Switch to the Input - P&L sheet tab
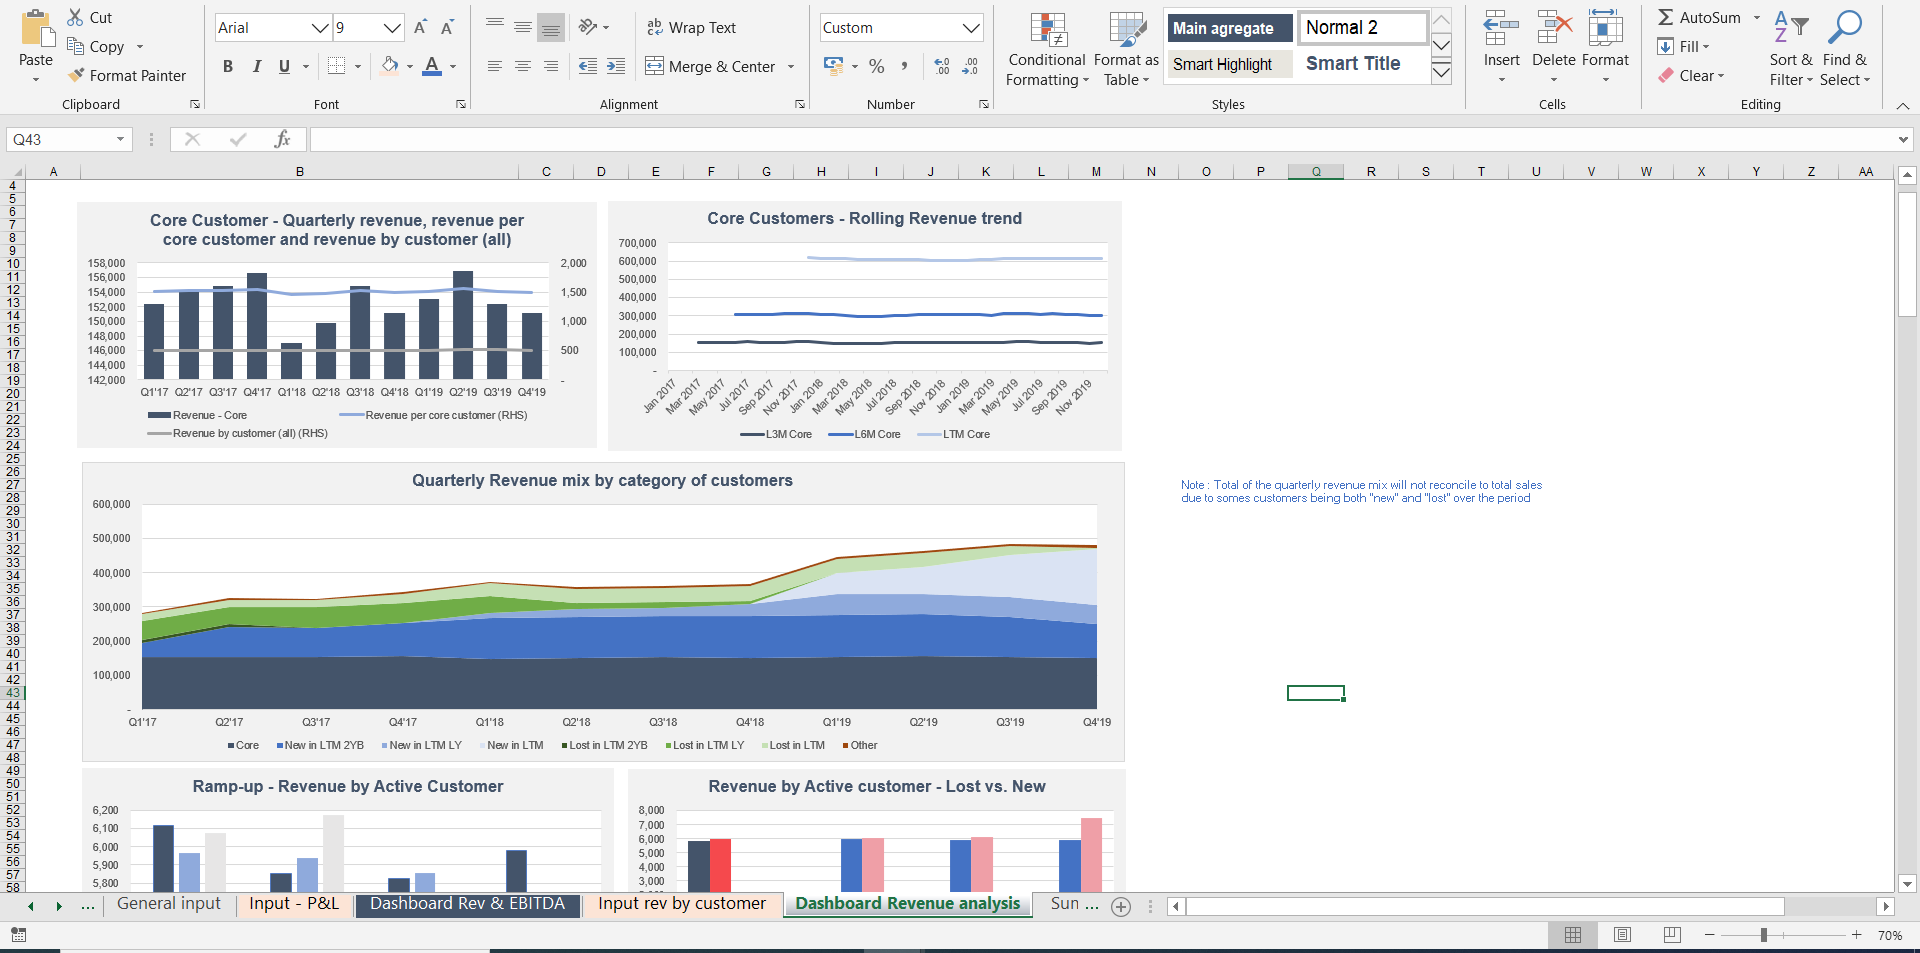The height and width of the screenshot is (953, 1920). (294, 904)
